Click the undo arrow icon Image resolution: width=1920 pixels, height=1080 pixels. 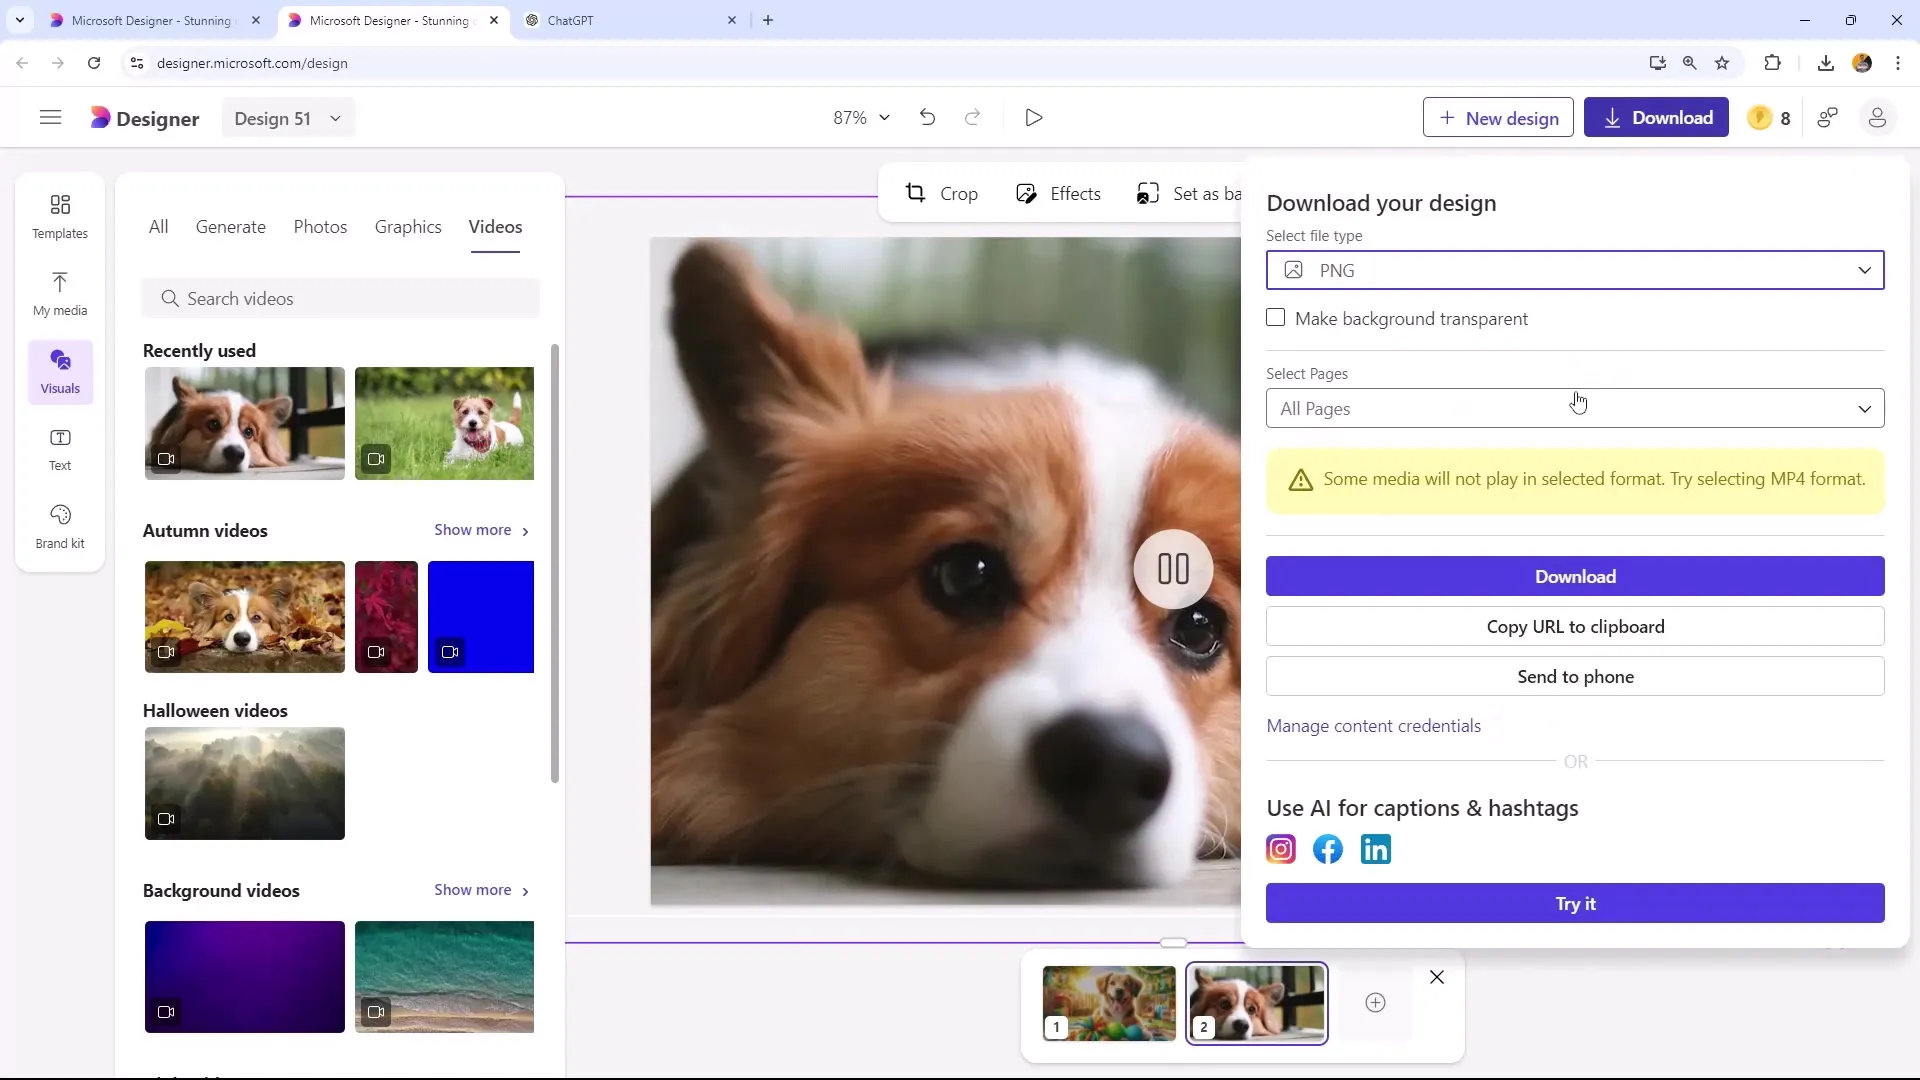(928, 117)
